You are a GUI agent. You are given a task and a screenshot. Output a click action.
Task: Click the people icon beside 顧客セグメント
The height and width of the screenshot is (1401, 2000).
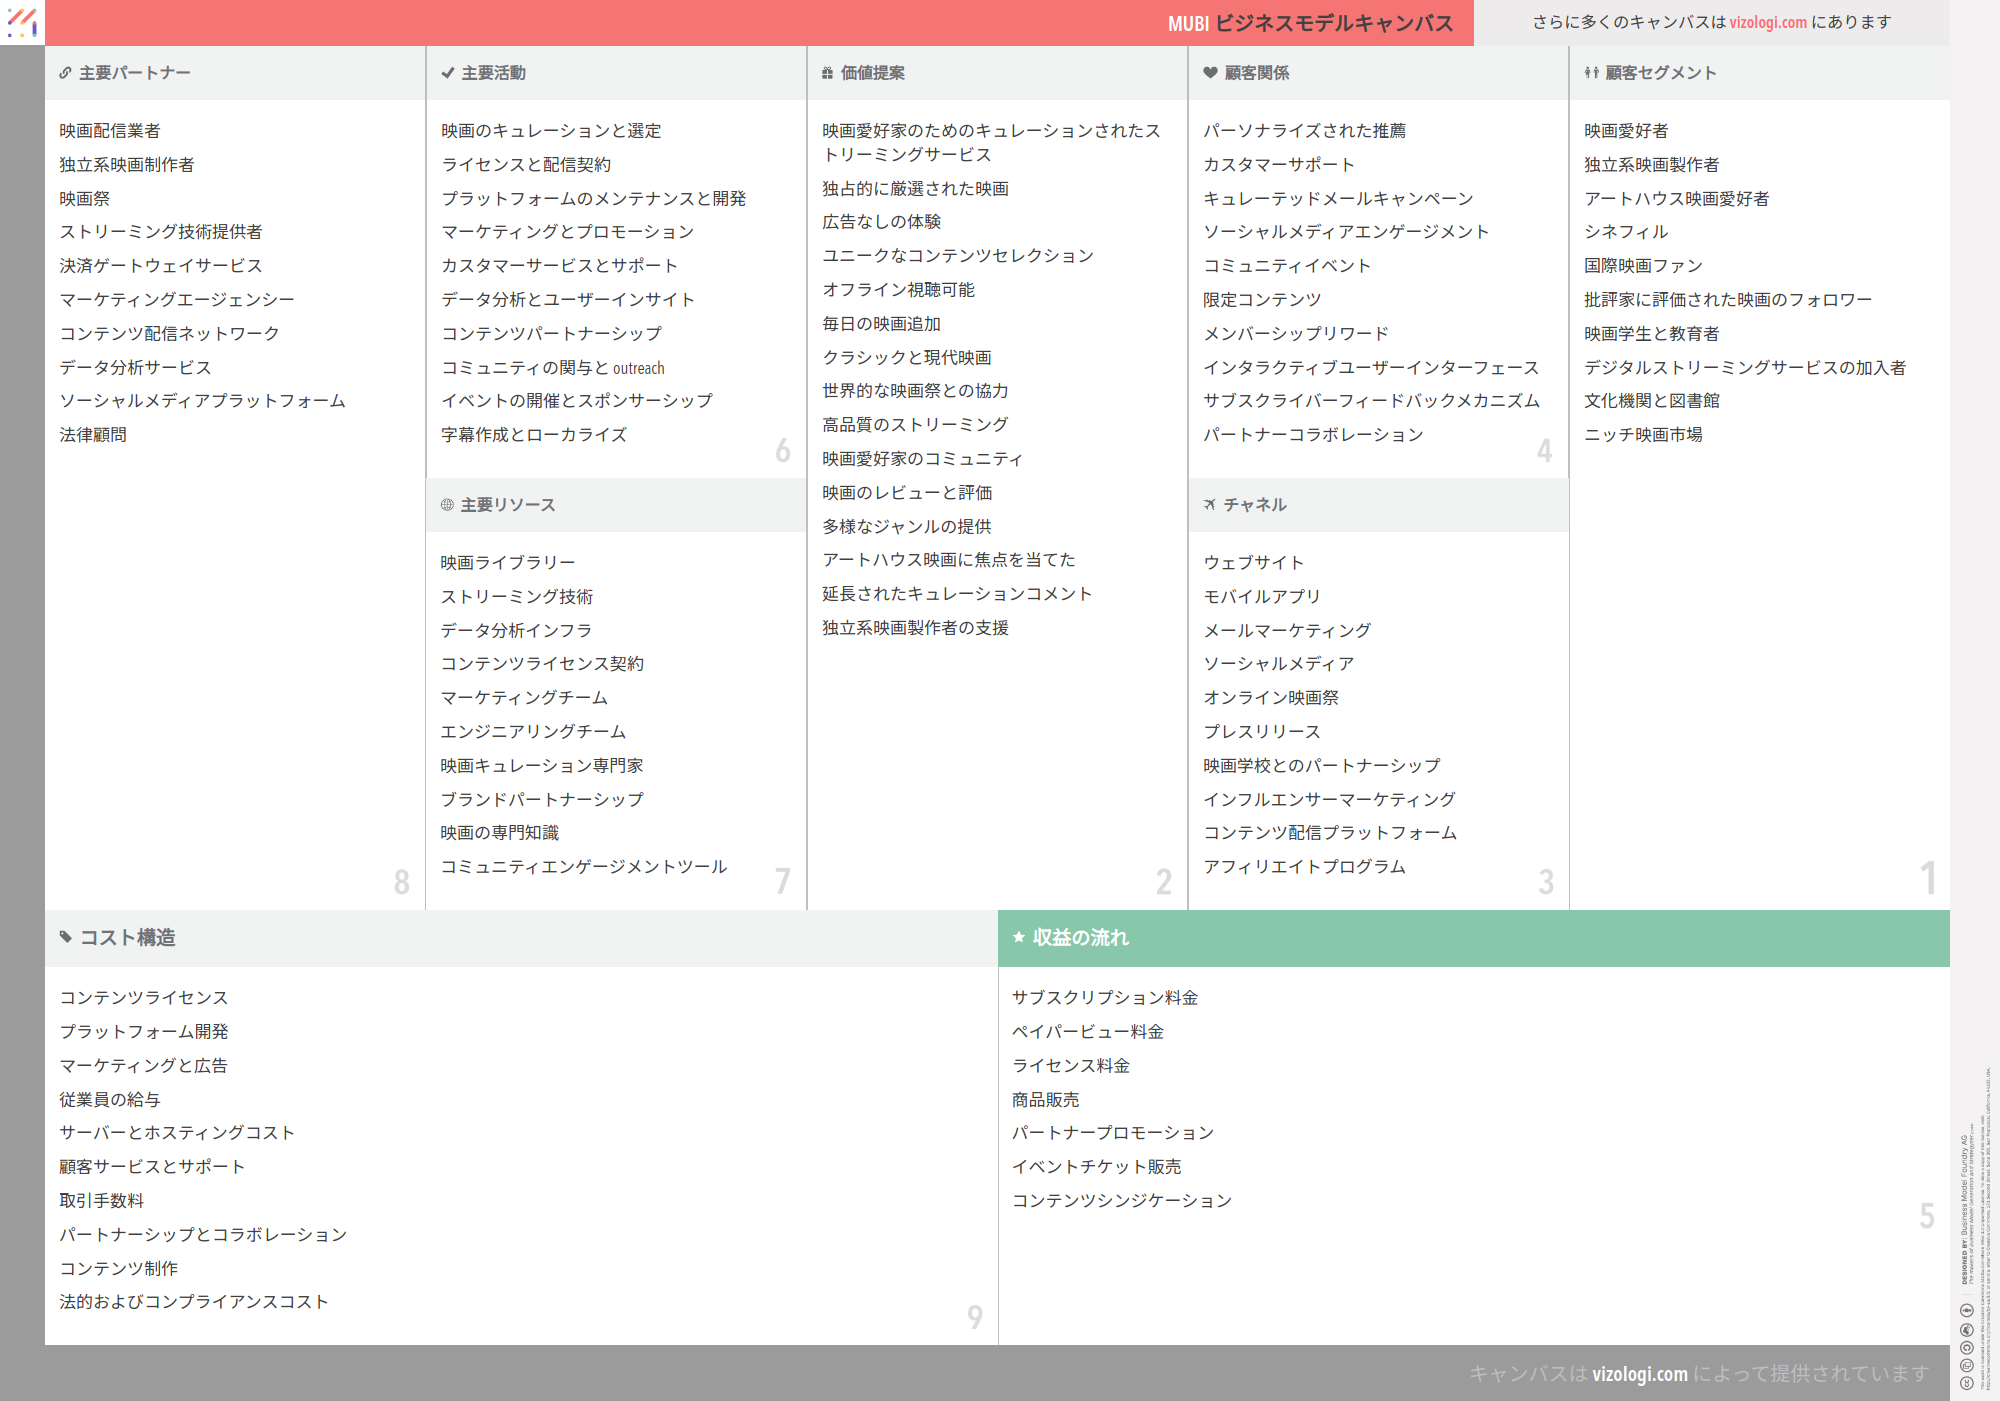click(x=1591, y=73)
